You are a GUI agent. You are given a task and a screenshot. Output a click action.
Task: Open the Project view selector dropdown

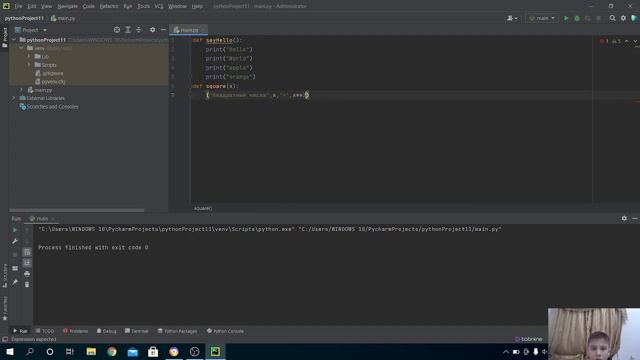click(31, 30)
